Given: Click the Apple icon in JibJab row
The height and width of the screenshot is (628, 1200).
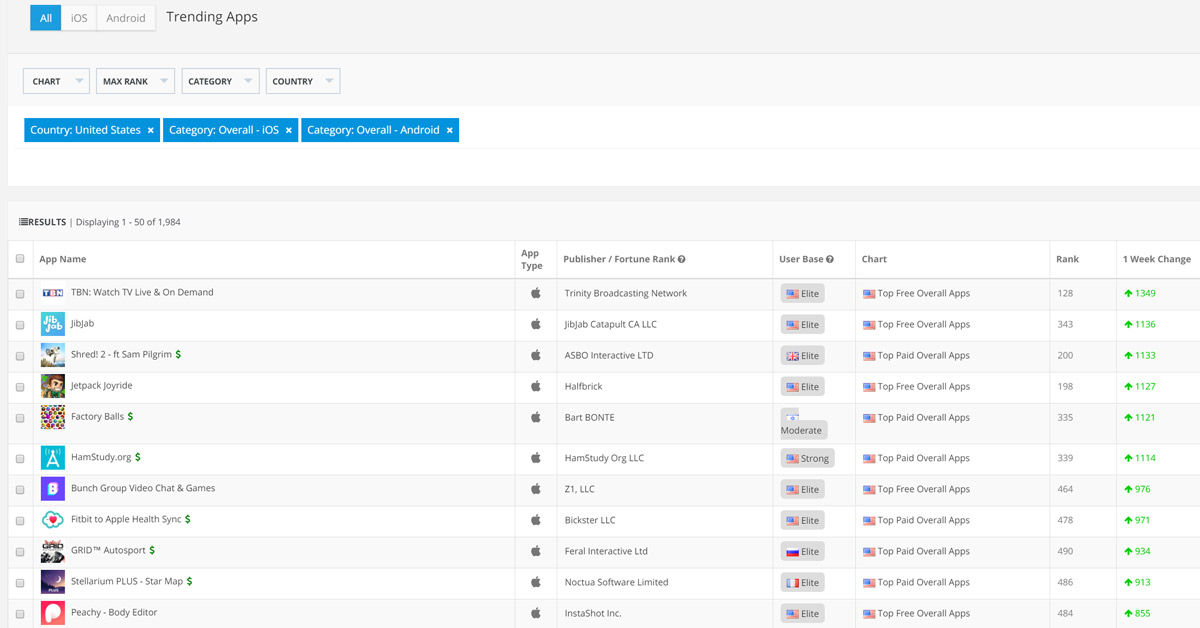Looking at the screenshot, I should tap(535, 324).
